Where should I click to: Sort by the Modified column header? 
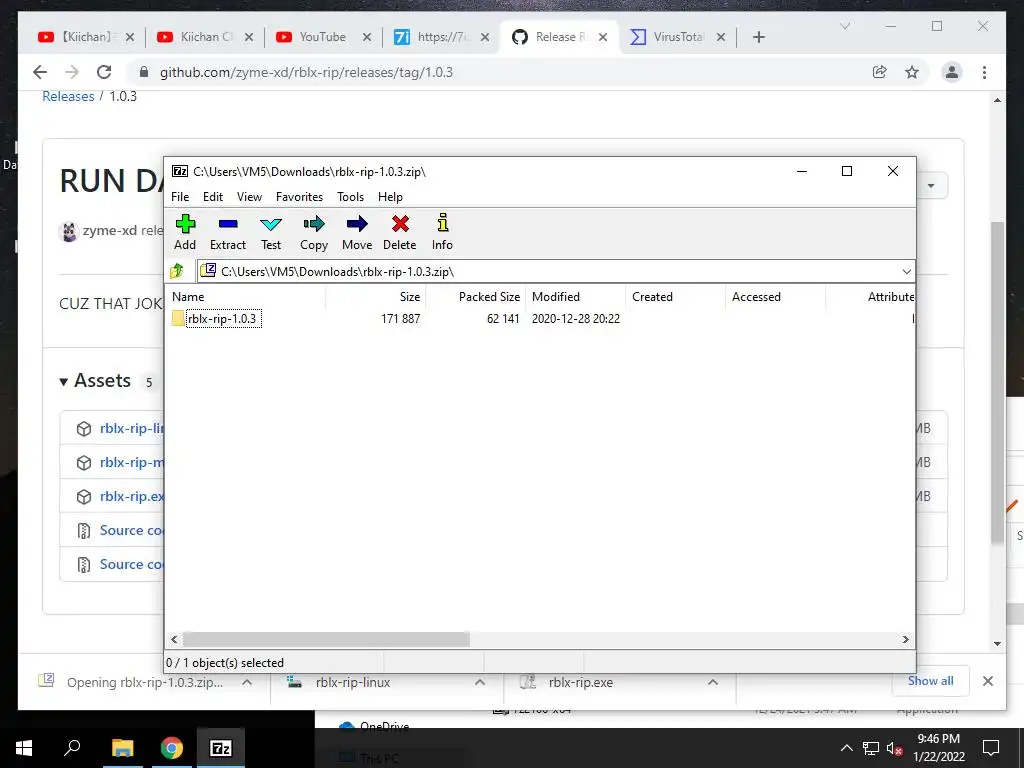[575, 296]
